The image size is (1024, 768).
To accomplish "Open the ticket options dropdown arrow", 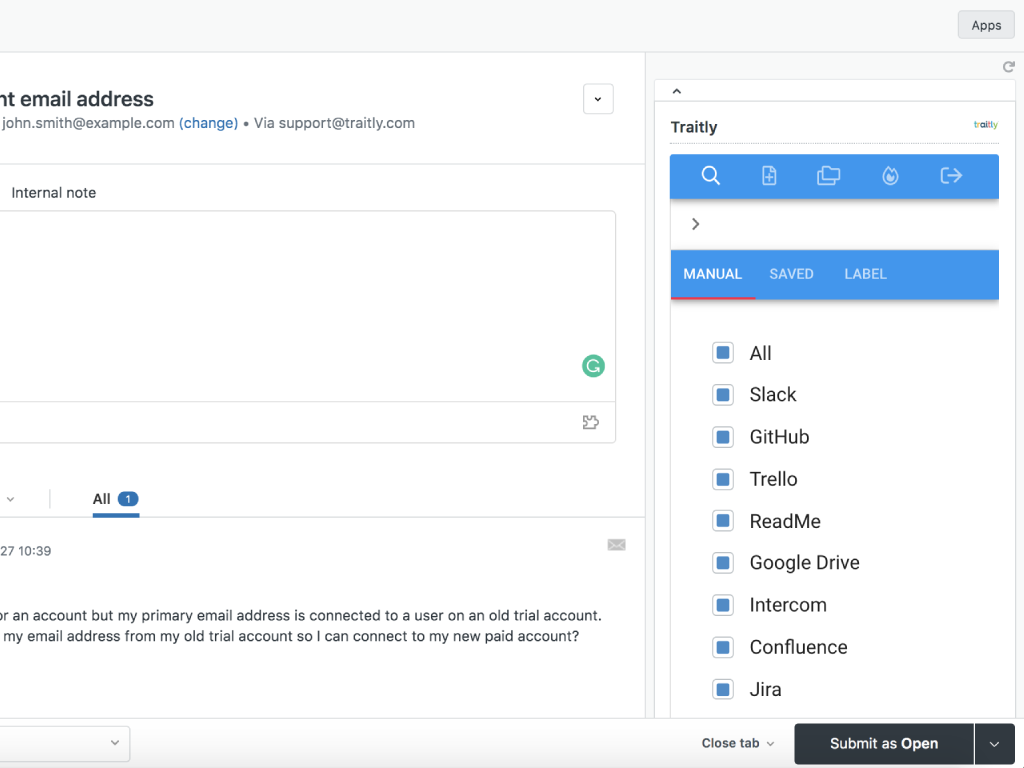I will point(598,99).
